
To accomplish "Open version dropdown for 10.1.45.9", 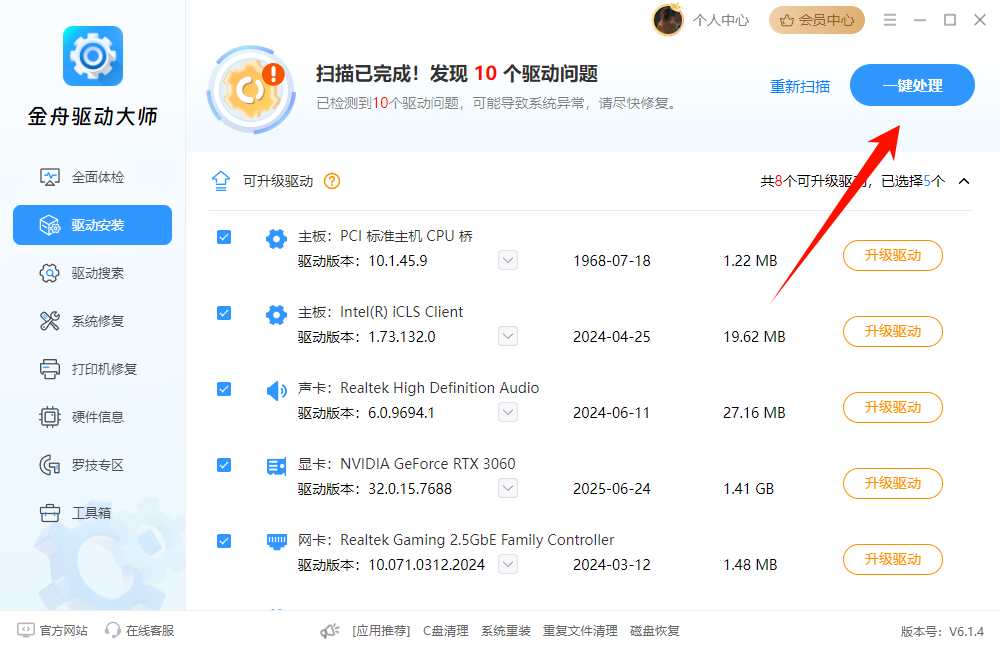I will [508, 260].
